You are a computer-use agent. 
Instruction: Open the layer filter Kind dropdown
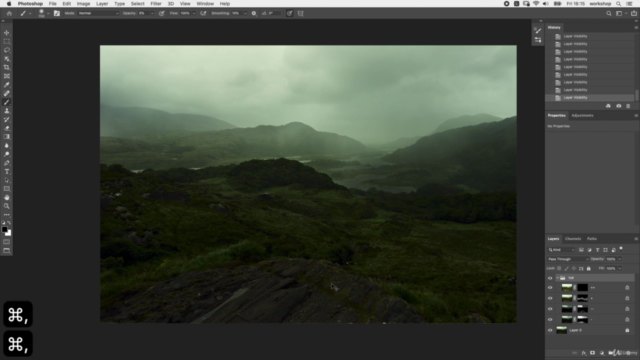pyautogui.click(x=561, y=250)
